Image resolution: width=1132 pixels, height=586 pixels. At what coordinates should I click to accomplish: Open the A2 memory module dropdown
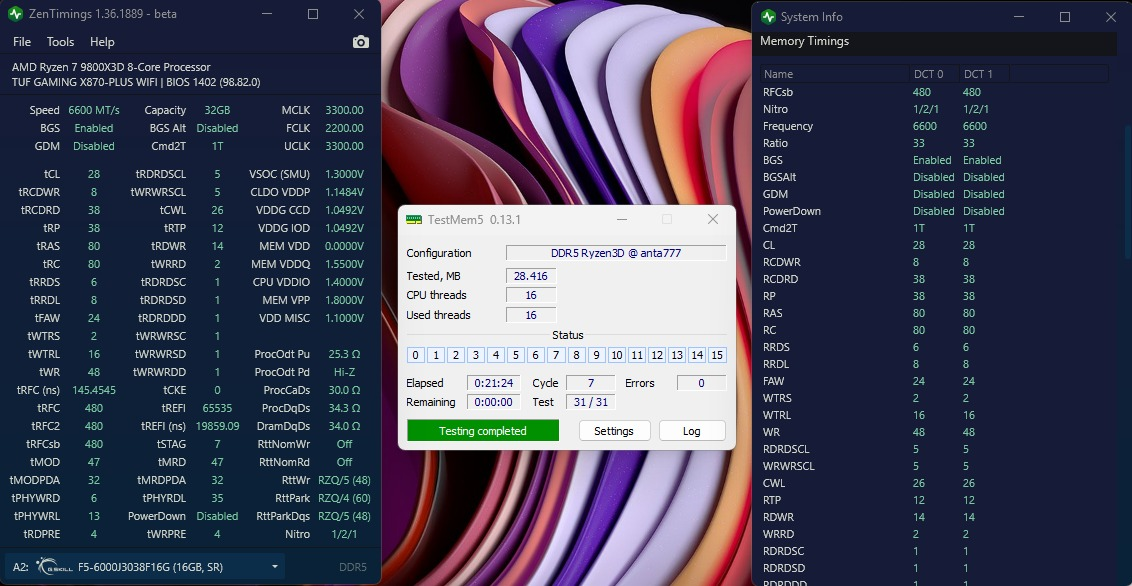click(144, 567)
